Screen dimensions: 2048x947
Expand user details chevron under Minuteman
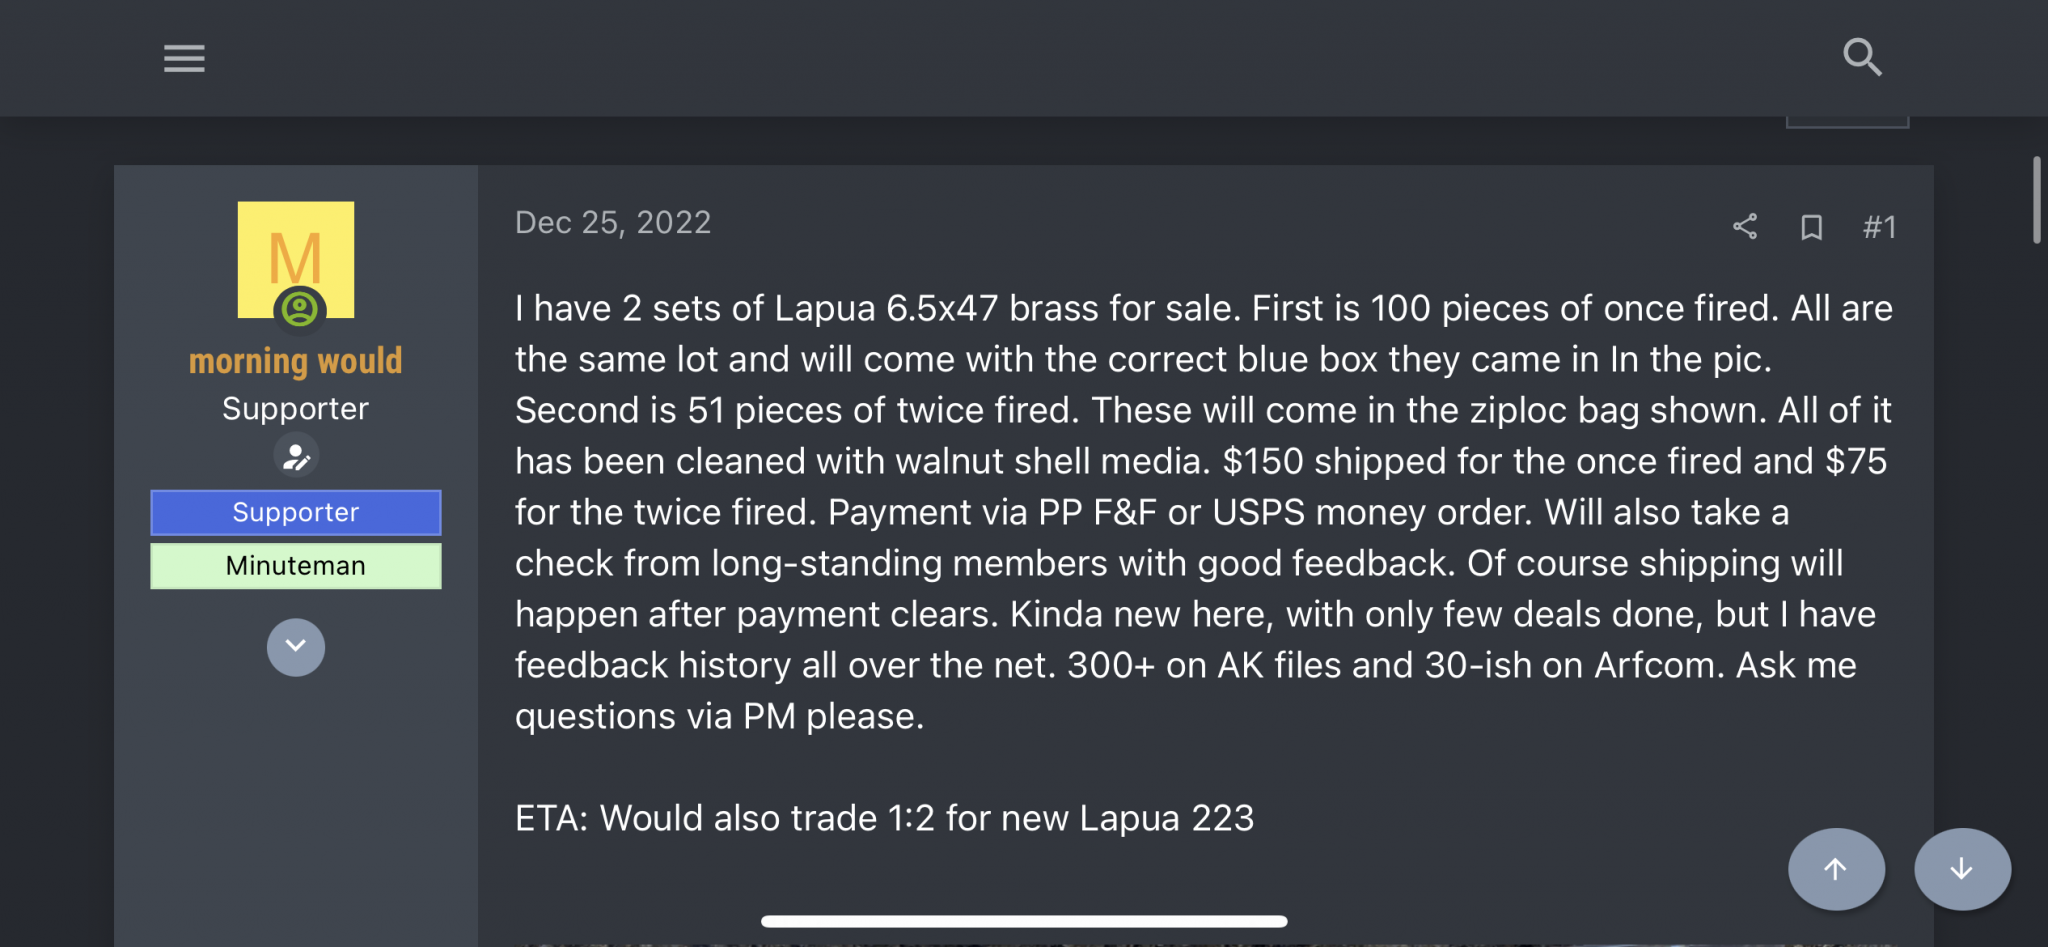coord(296,647)
